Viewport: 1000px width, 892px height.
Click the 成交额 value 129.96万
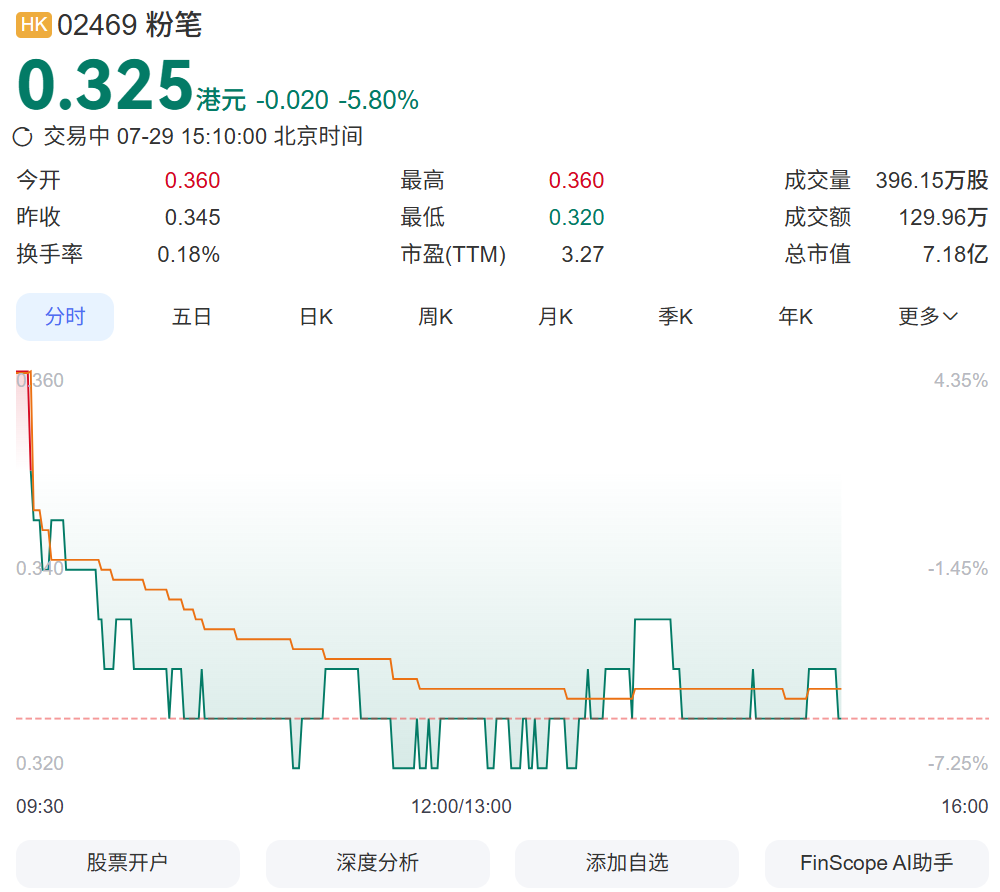click(943, 217)
